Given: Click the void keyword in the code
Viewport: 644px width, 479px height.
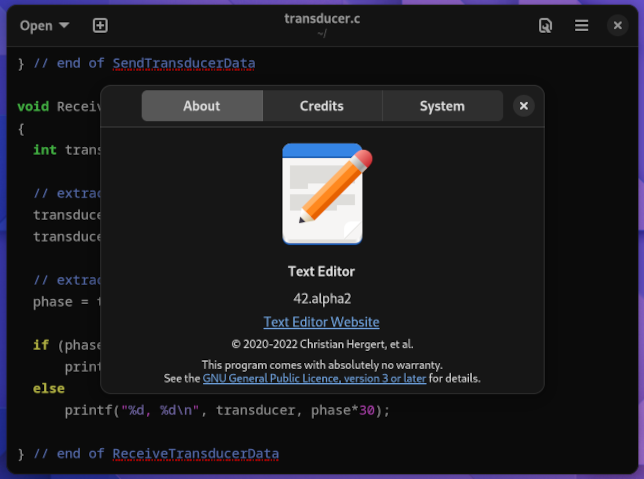Looking at the screenshot, I should pos(33,106).
